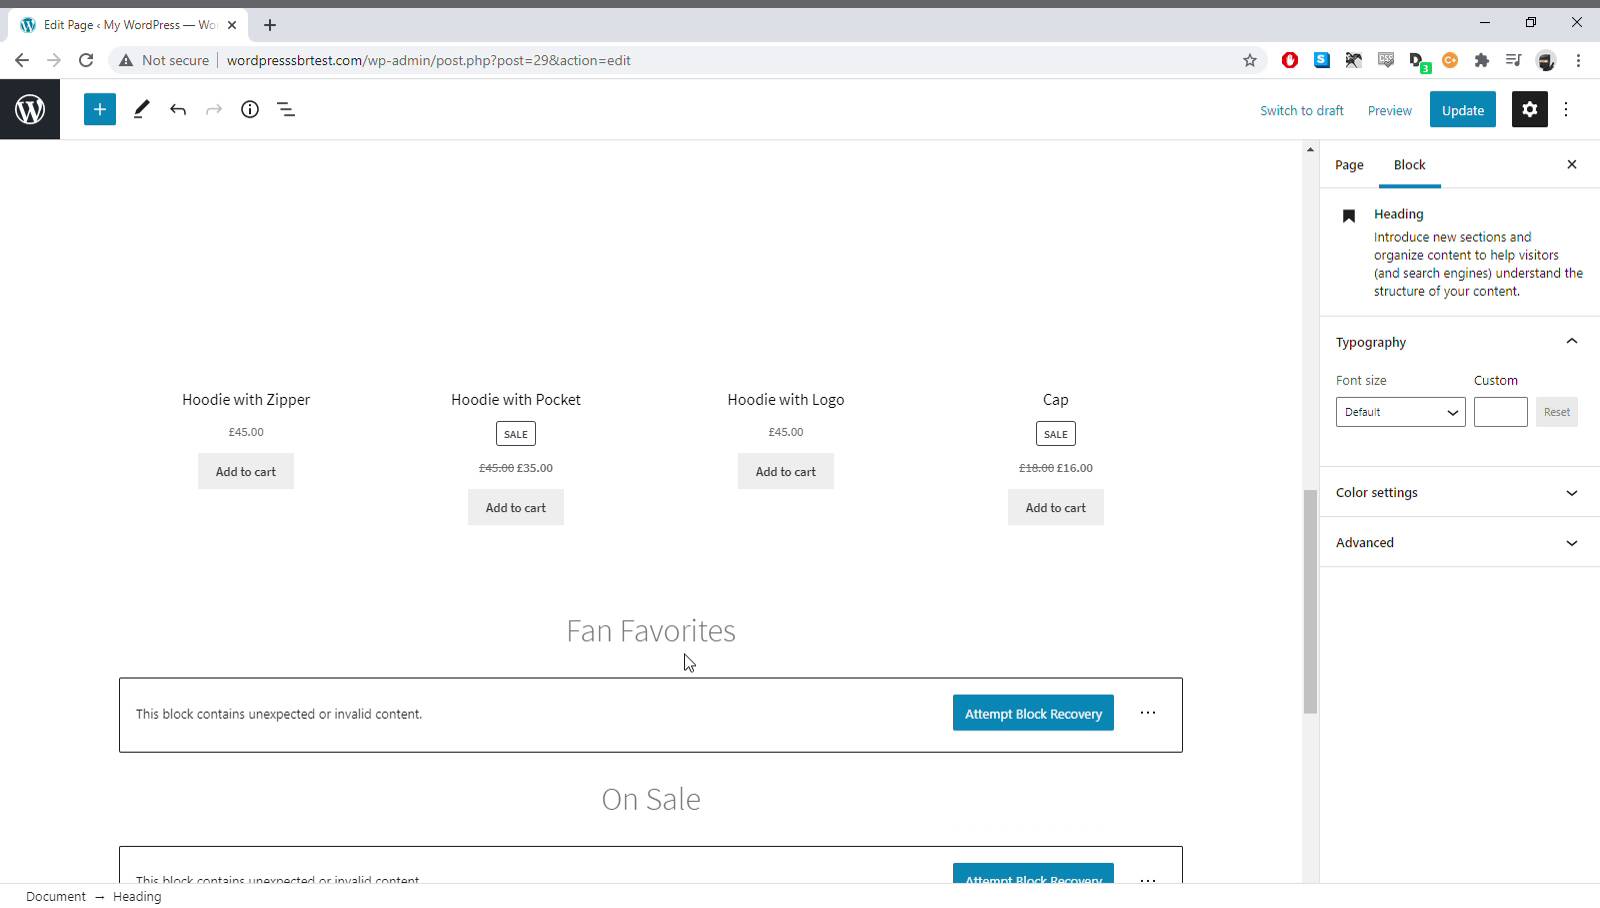Click the WordPress logo icon

[x=30, y=110]
